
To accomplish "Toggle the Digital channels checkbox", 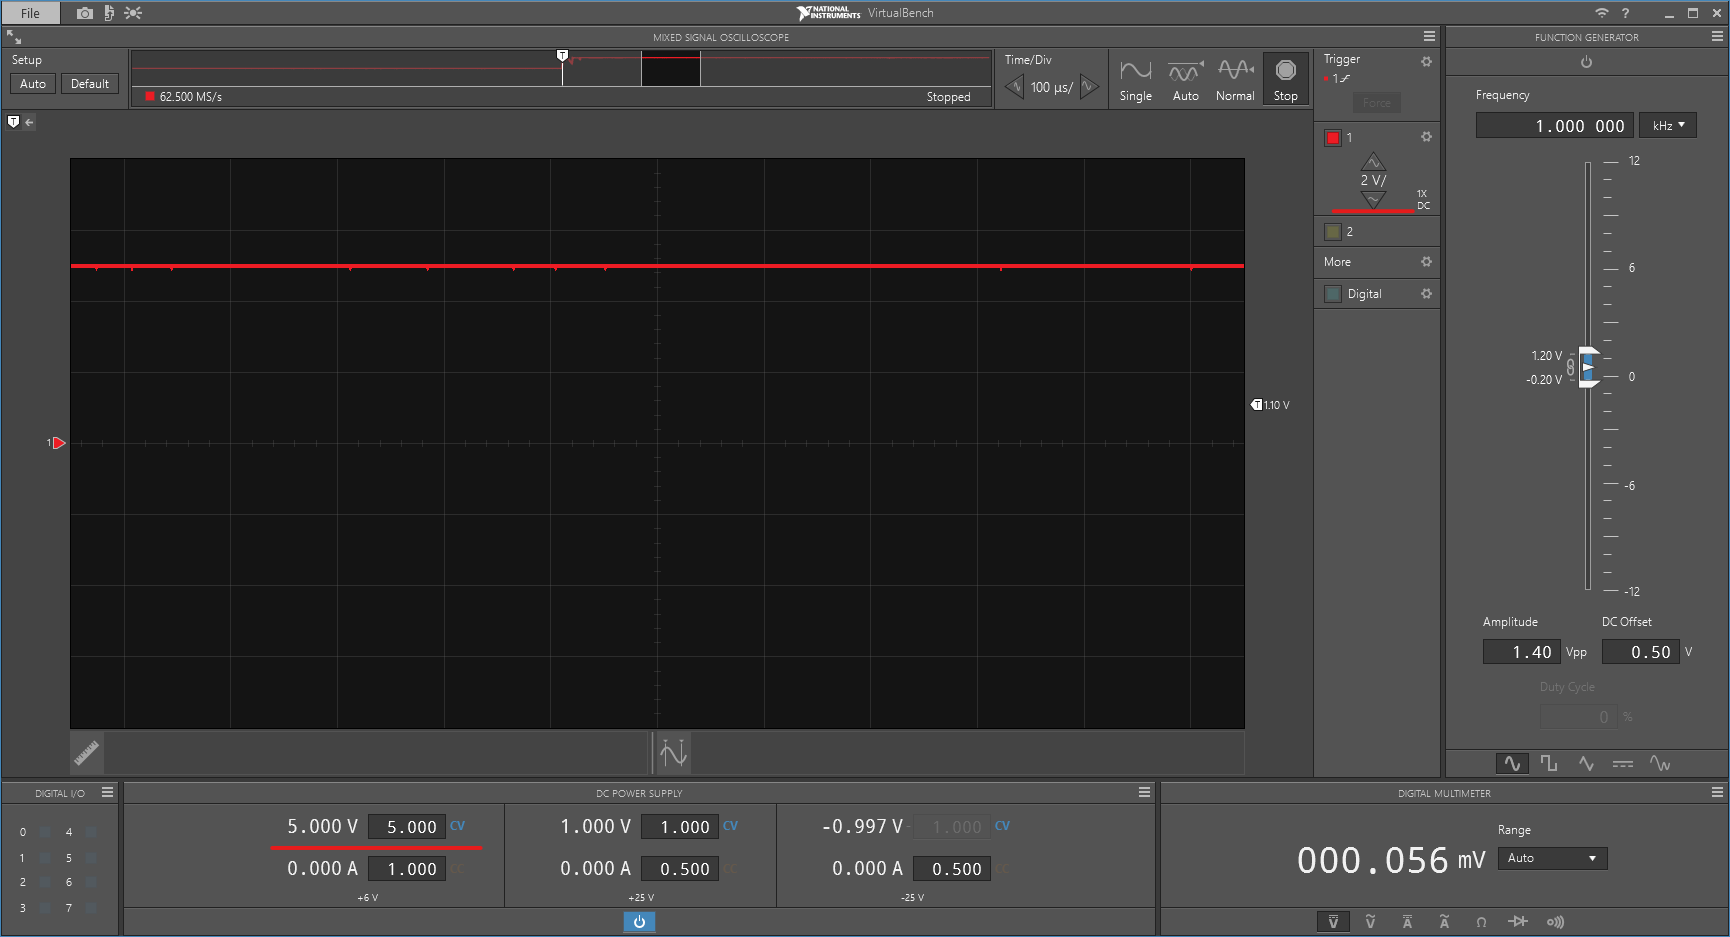I will pyautogui.click(x=1333, y=294).
